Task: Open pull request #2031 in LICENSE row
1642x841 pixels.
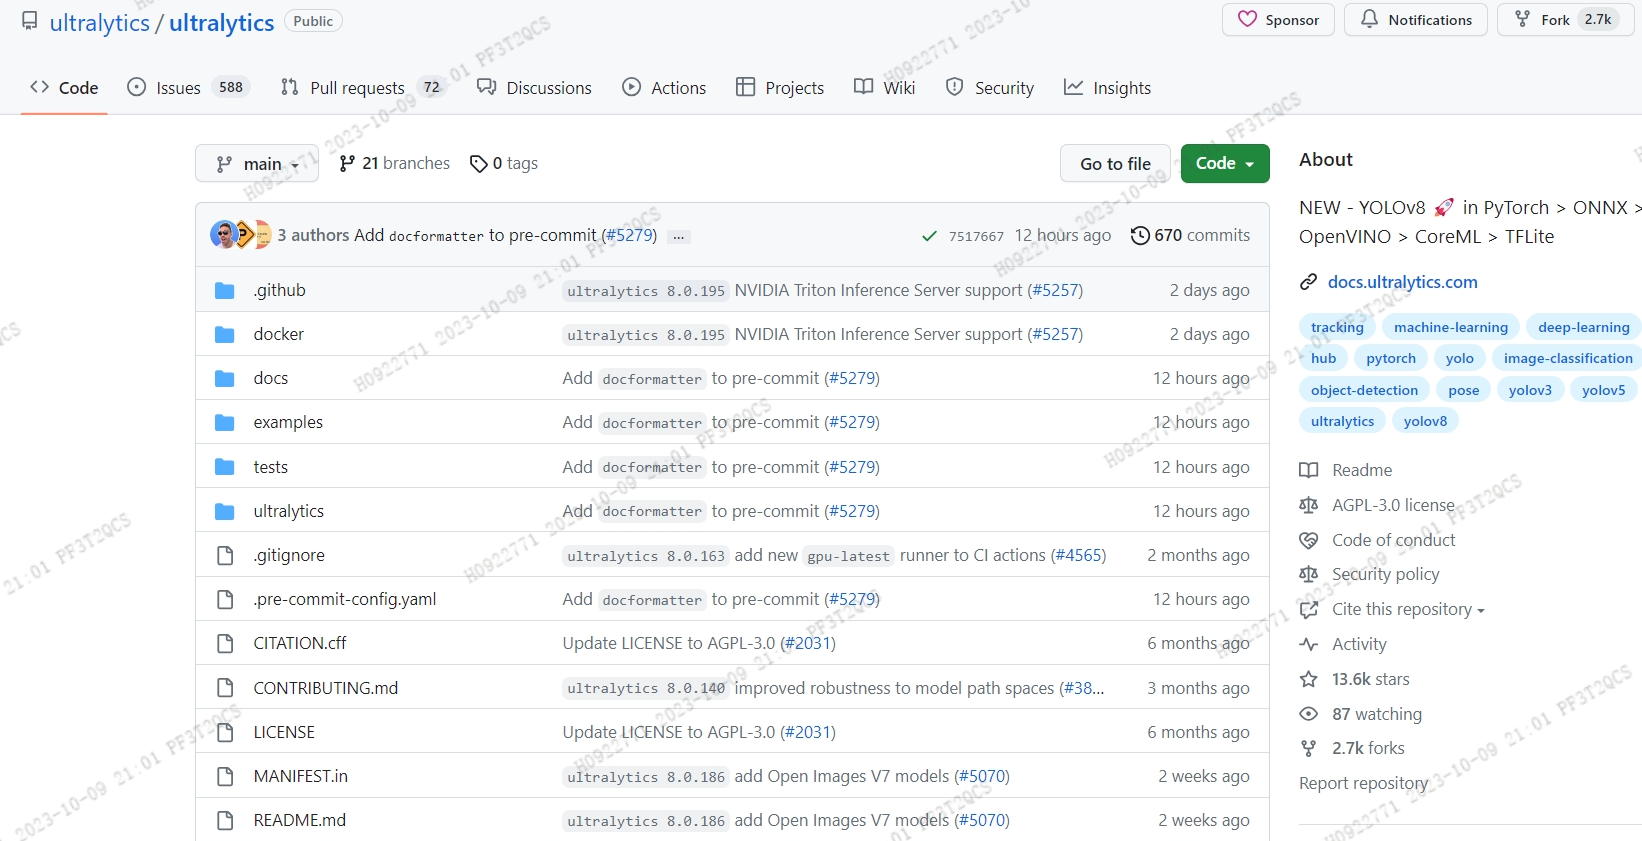Action: click(x=808, y=732)
